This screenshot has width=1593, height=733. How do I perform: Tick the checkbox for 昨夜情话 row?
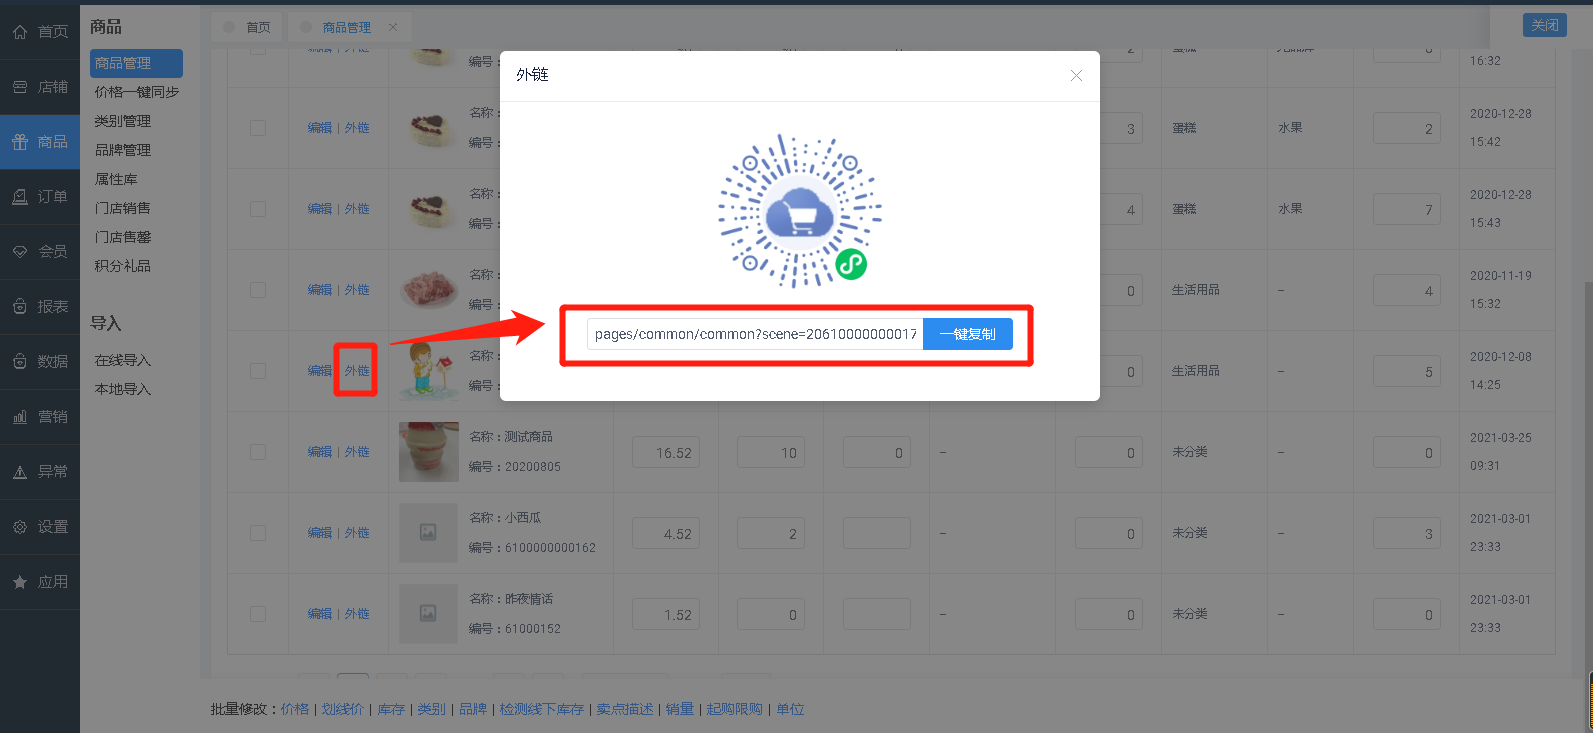(258, 614)
